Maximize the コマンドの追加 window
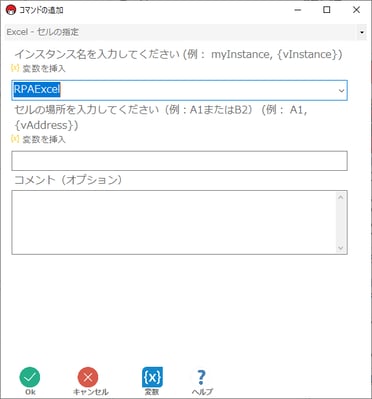 tap(327, 10)
